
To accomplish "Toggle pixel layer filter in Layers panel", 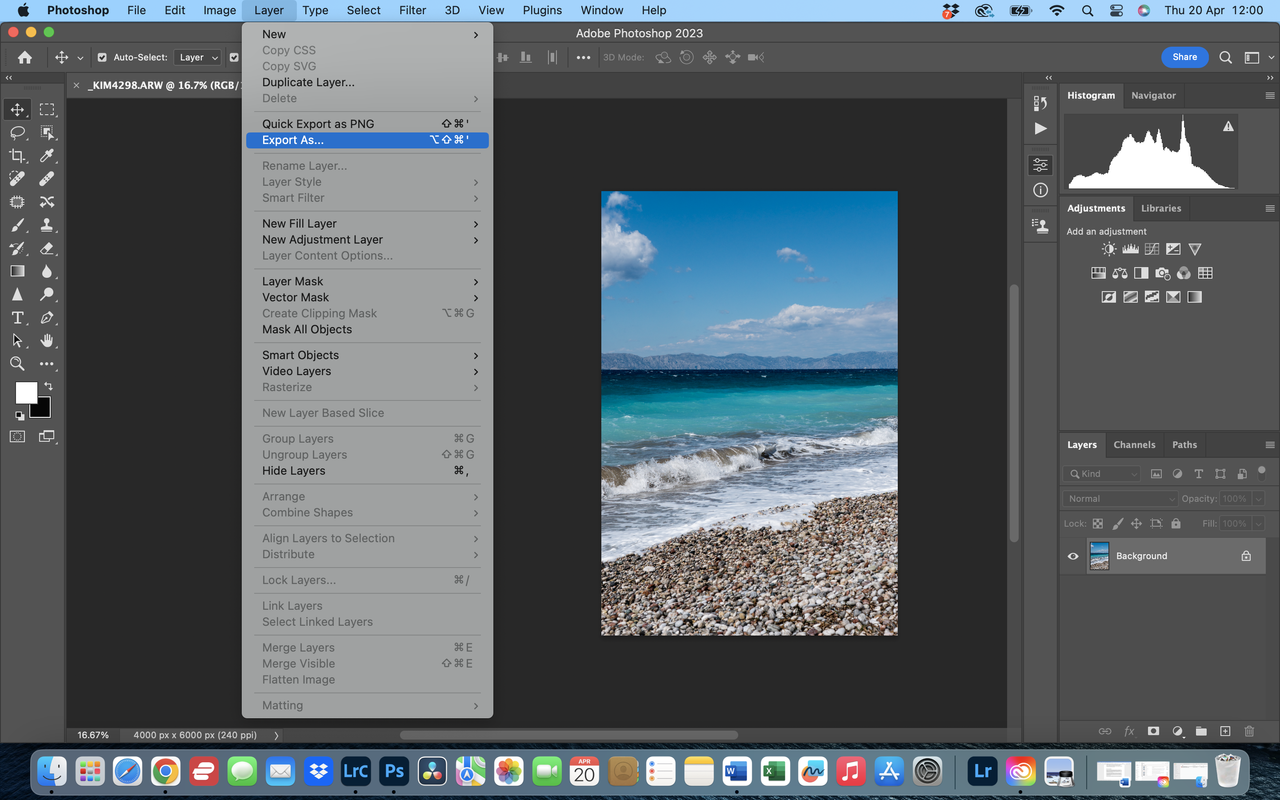I will coord(1156,474).
